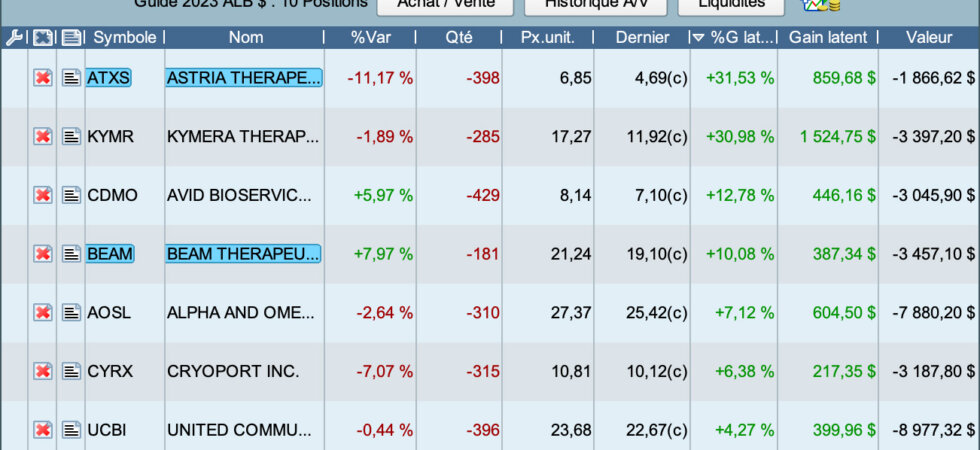Click the +7,97 % variation value

tap(383, 254)
